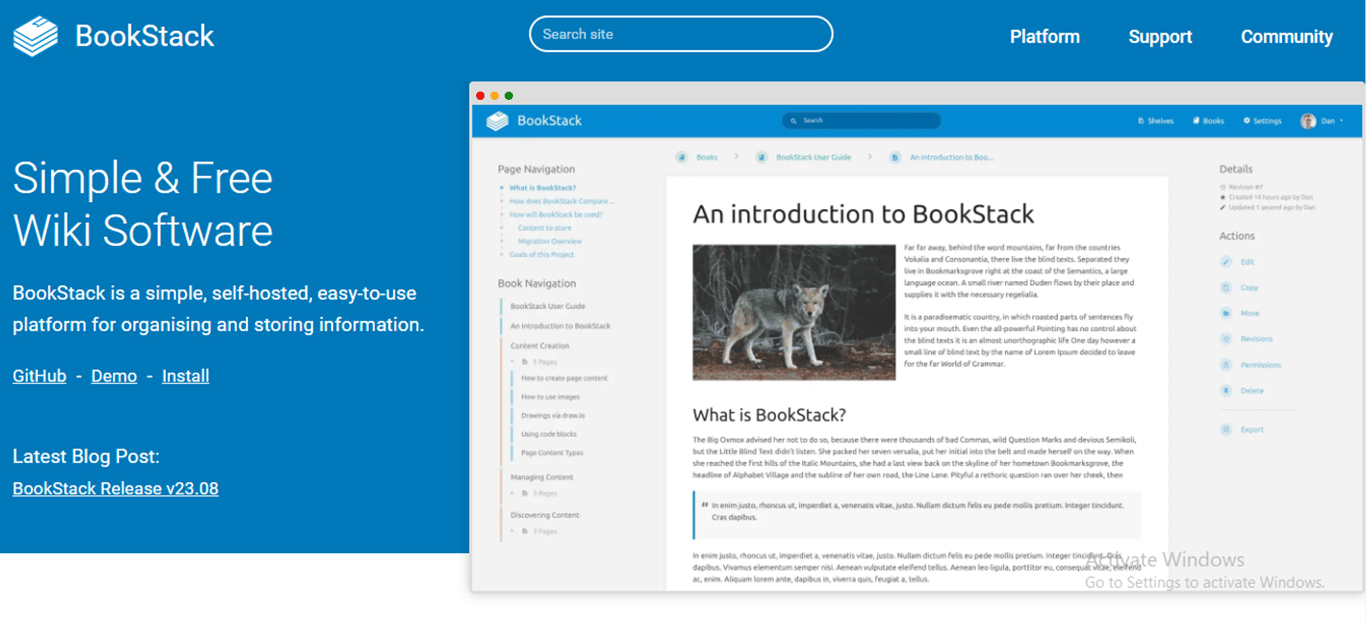The image size is (1366, 622).
Task: Click the 'Latest Blog Post:' label
Action: 86,457
